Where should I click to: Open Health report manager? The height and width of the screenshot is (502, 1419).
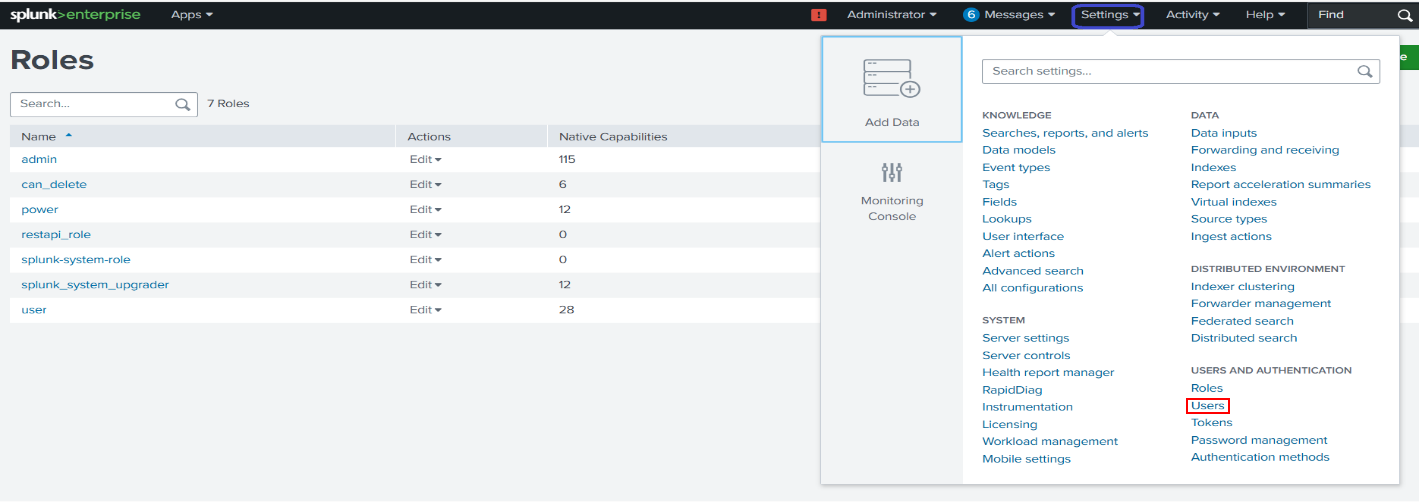[x=1048, y=372]
